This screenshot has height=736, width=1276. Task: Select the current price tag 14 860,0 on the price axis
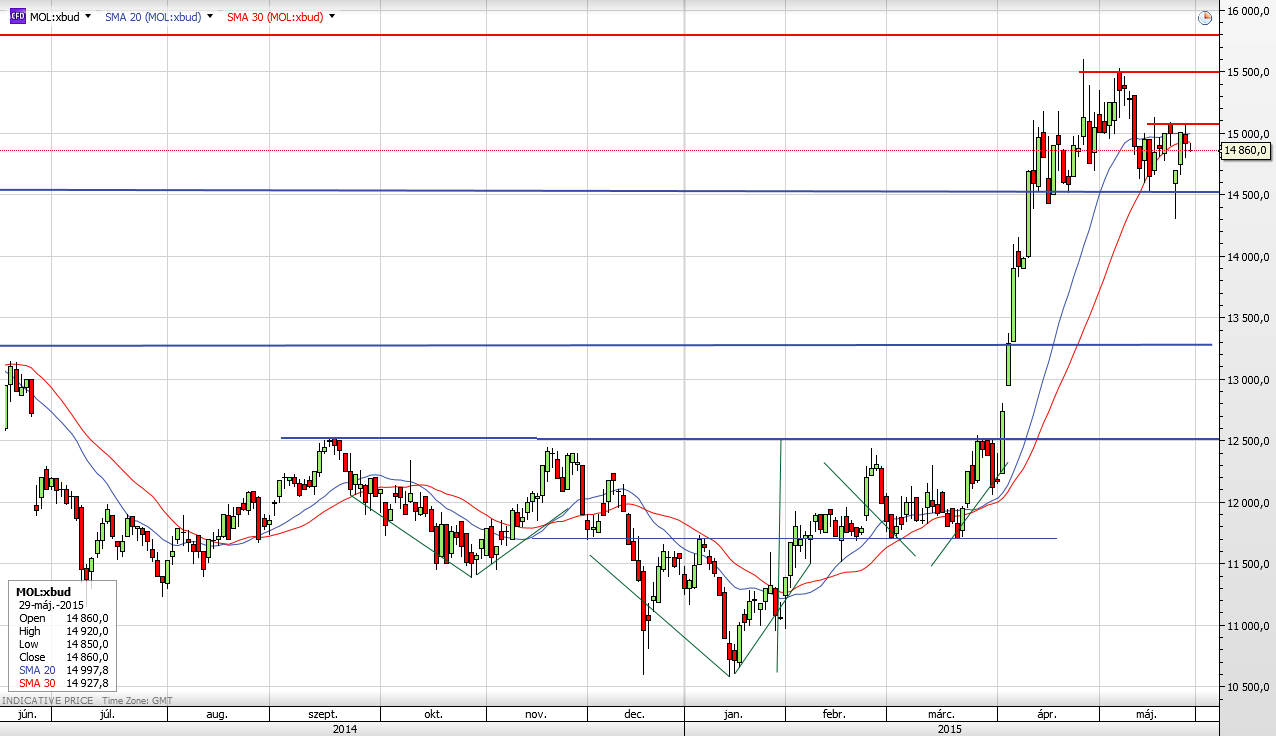click(x=1245, y=150)
